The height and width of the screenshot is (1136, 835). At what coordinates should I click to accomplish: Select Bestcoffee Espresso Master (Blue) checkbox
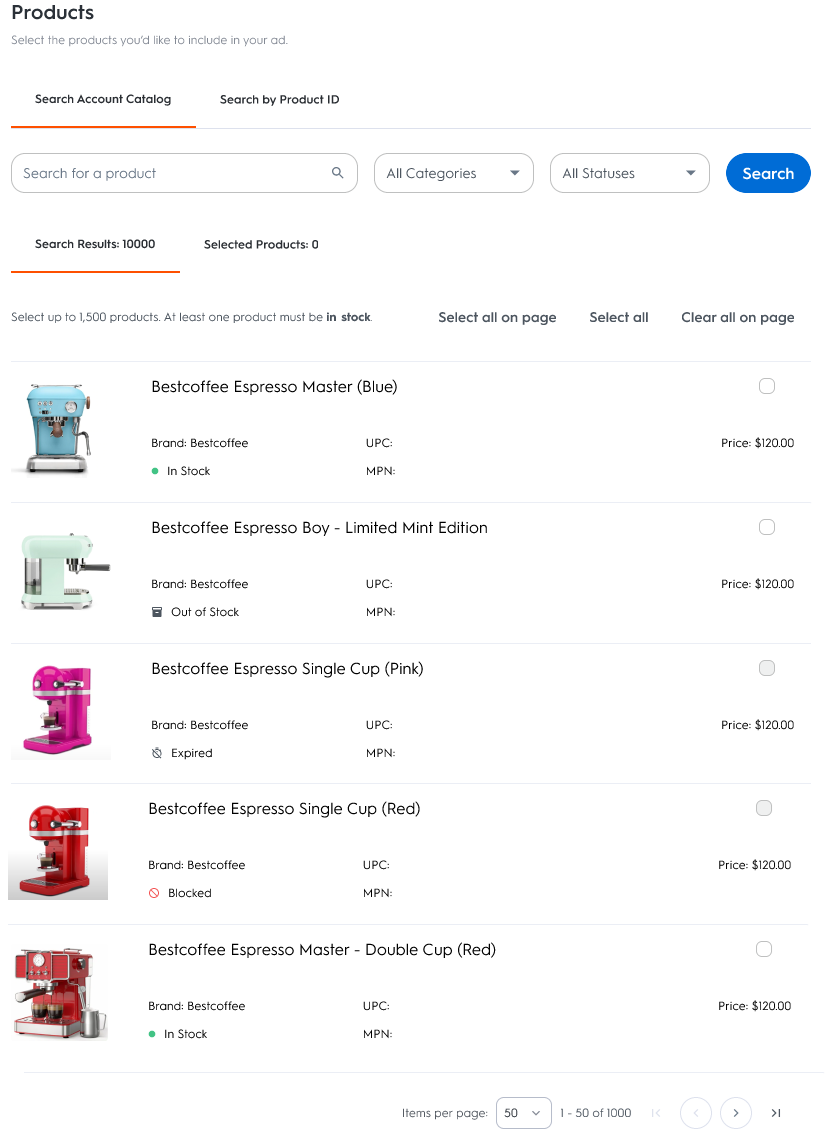pyautogui.click(x=767, y=386)
